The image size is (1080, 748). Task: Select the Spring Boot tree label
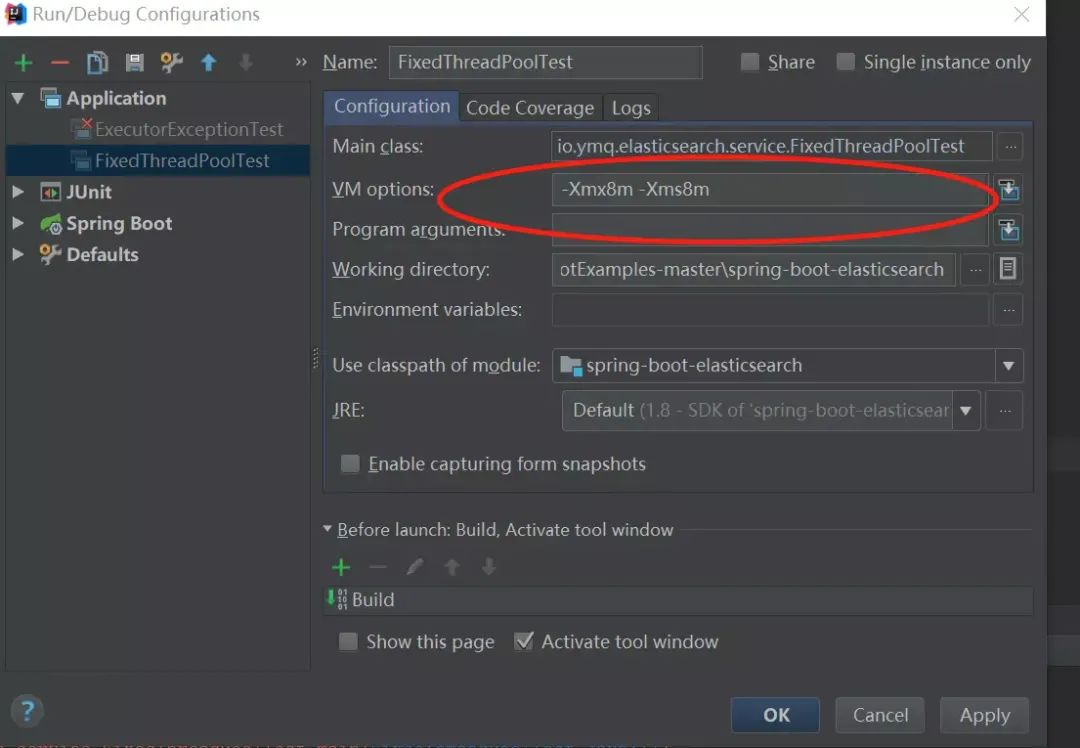(119, 223)
